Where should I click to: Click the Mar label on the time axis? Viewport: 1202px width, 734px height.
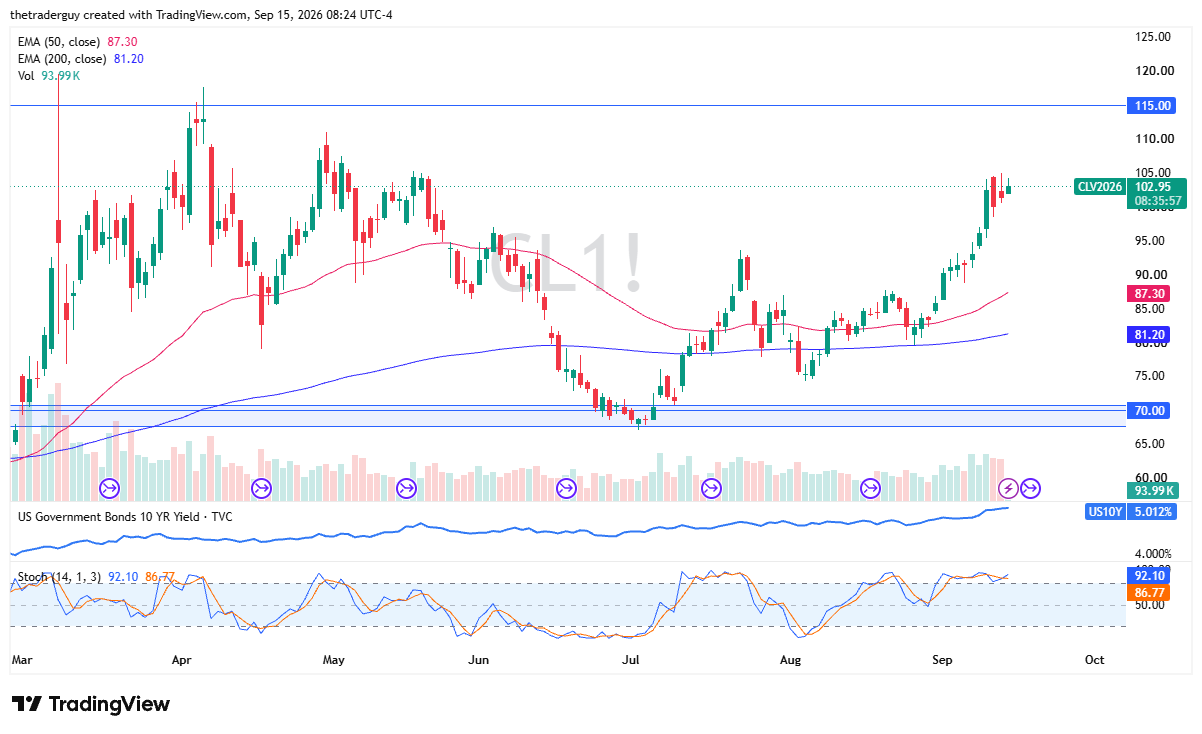pos(22,660)
